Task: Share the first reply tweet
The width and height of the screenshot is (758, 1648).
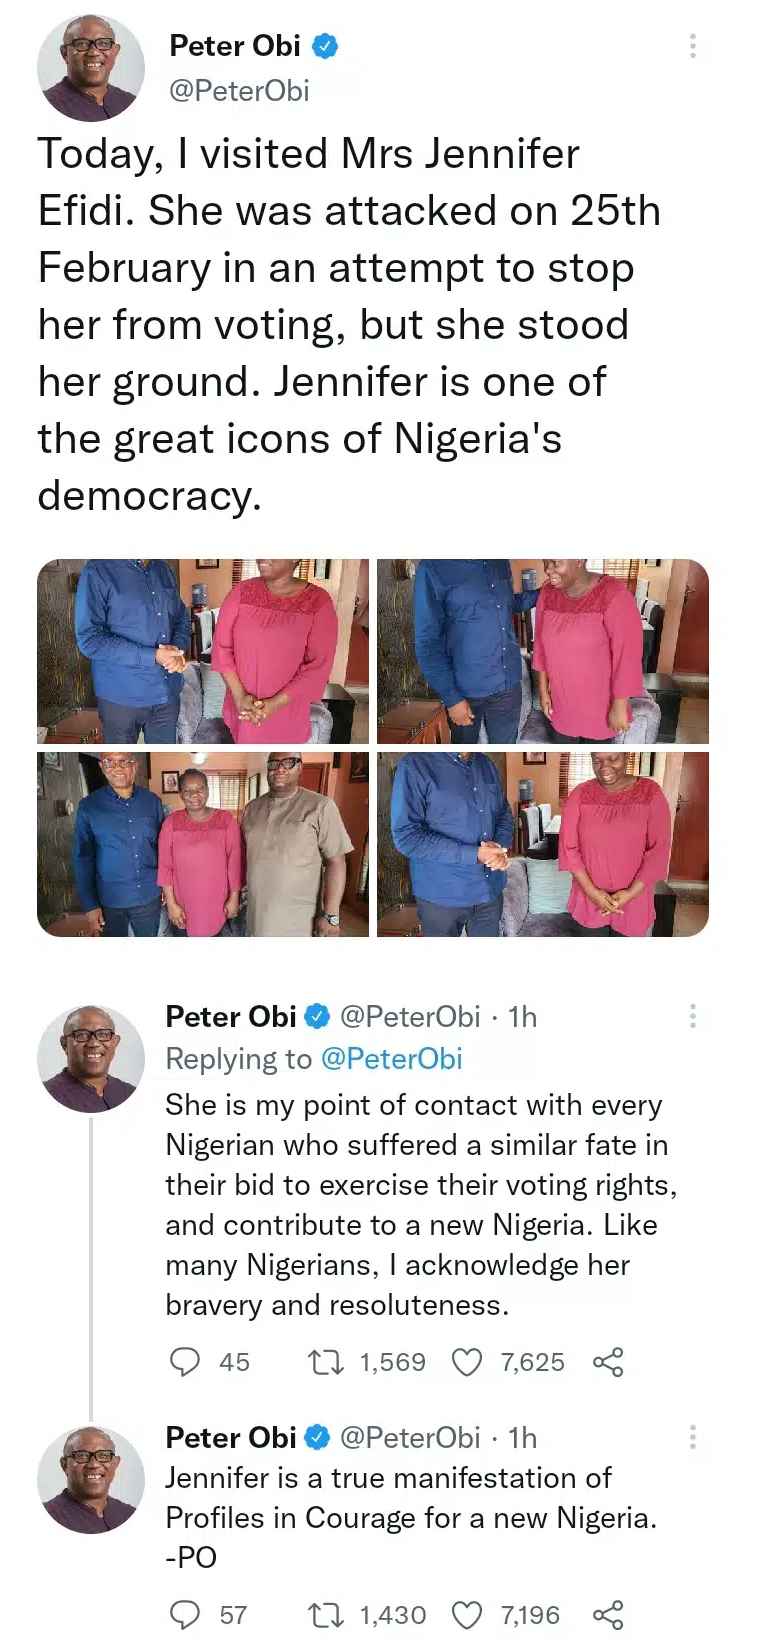Action: pos(608,1362)
